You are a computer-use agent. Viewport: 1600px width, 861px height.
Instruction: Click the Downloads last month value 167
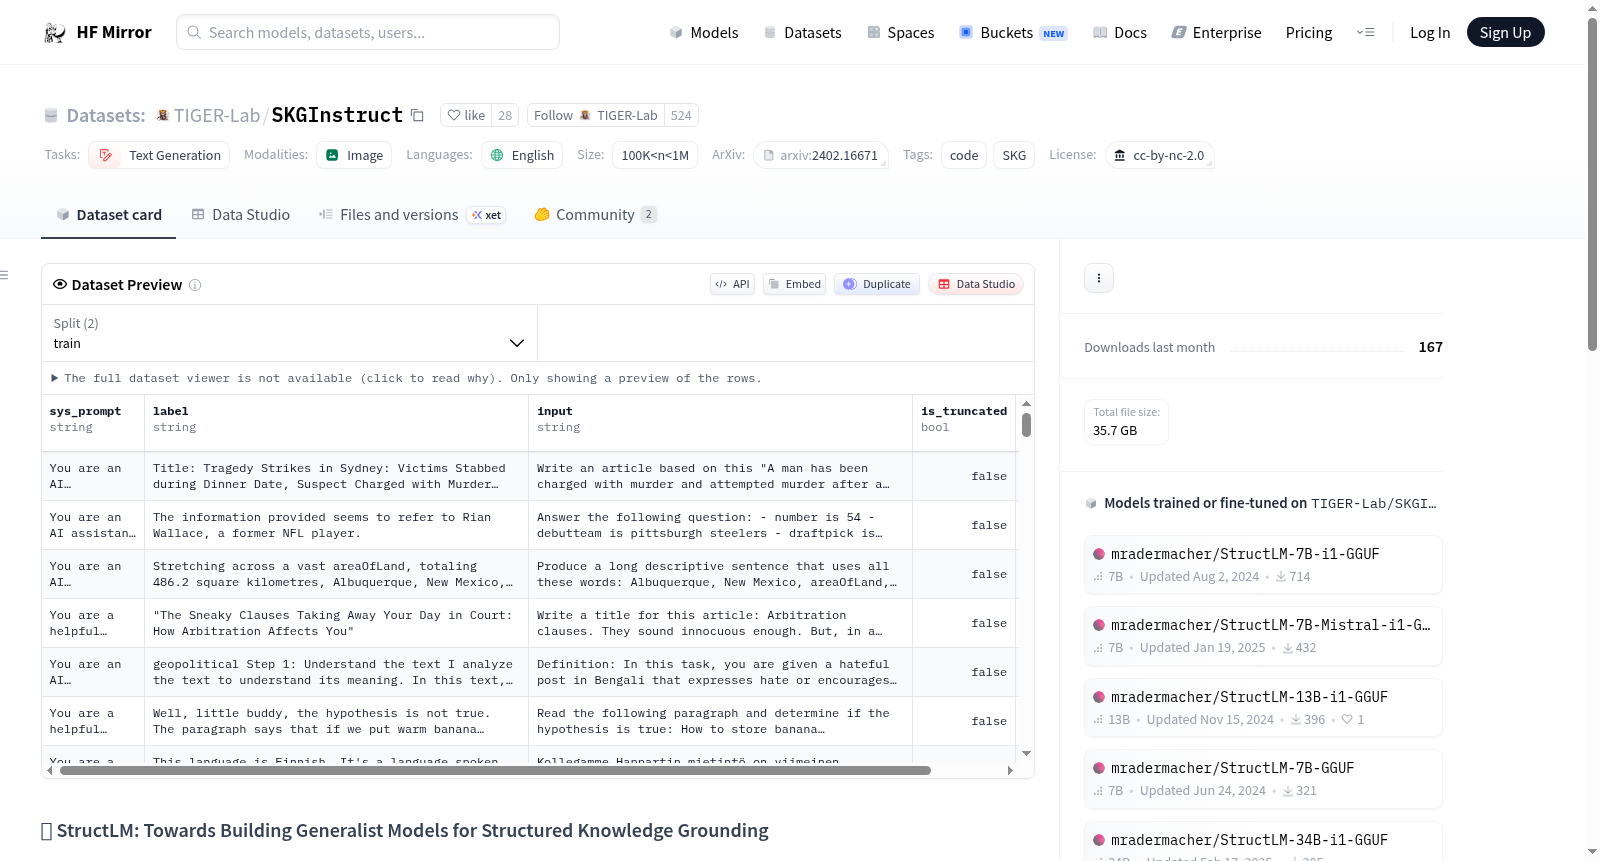coord(1430,347)
